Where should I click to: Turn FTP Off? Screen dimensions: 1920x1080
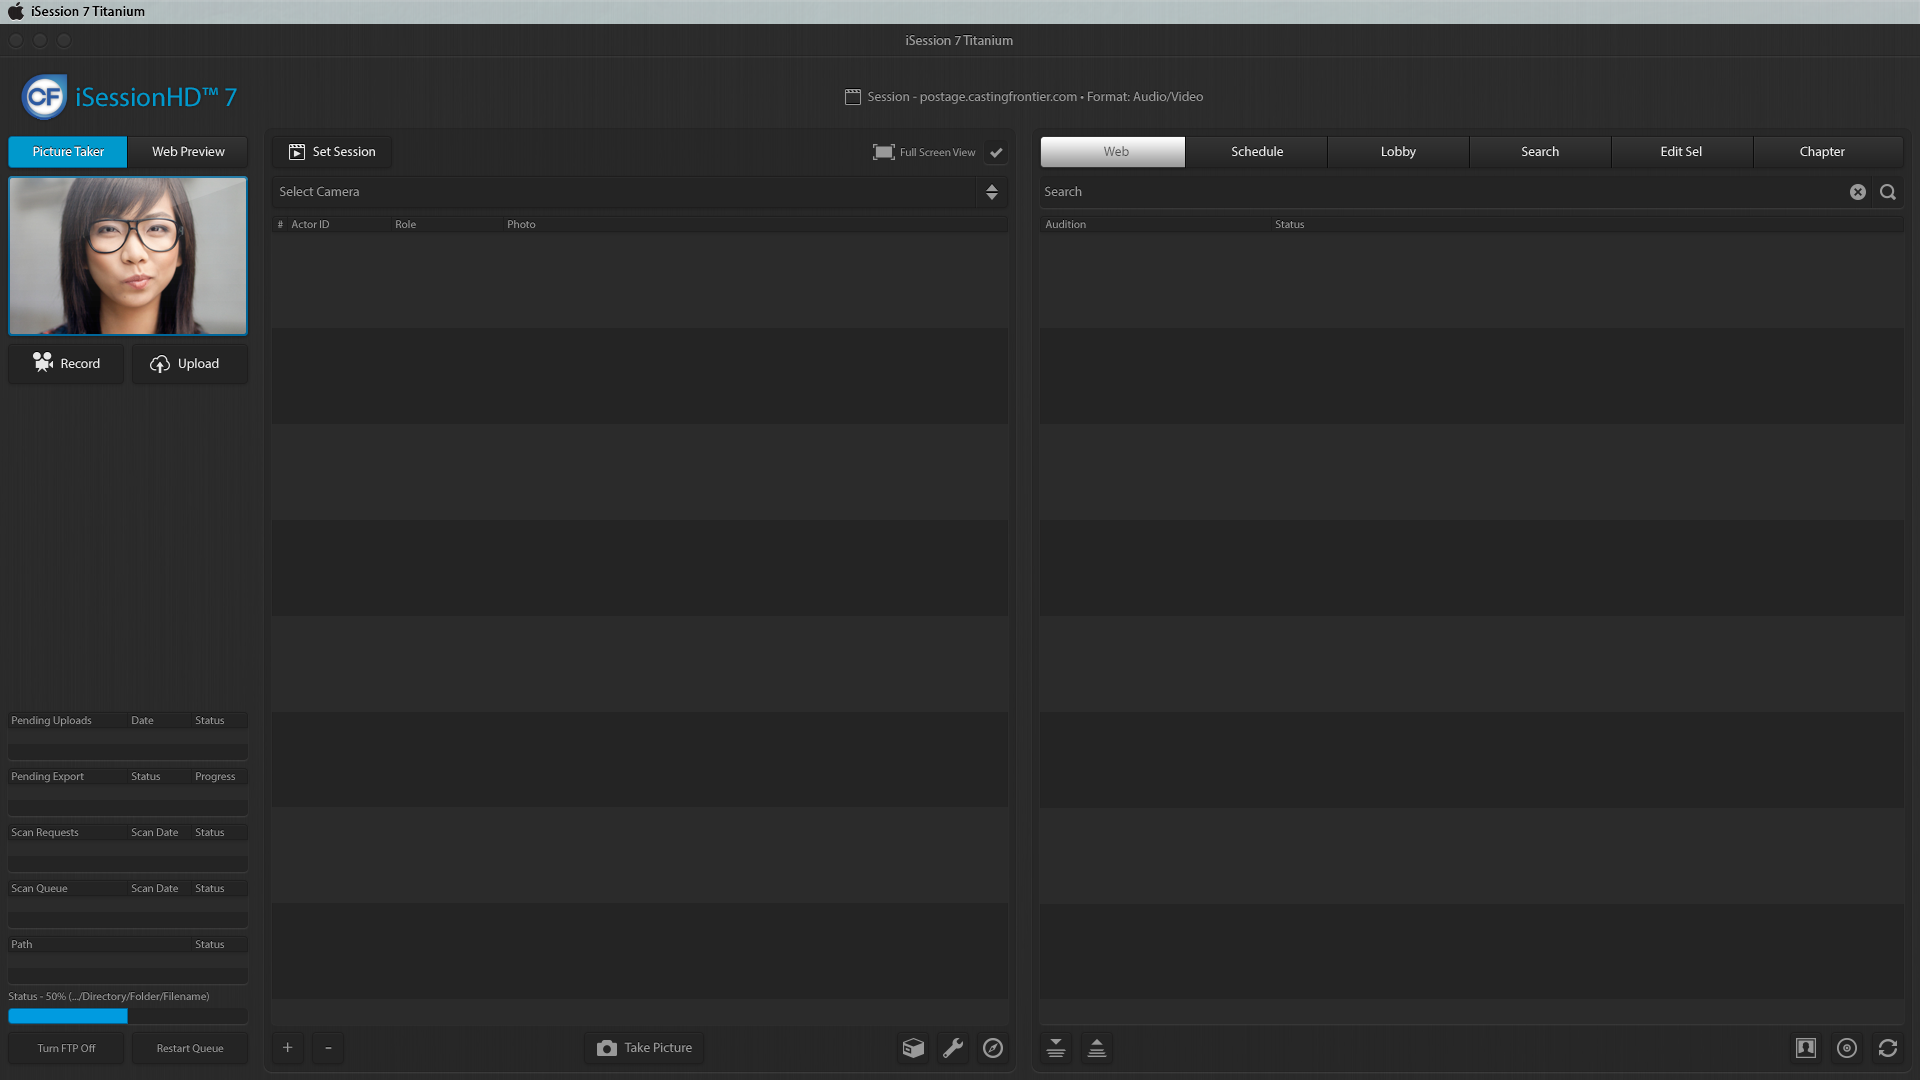[x=66, y=1048]
